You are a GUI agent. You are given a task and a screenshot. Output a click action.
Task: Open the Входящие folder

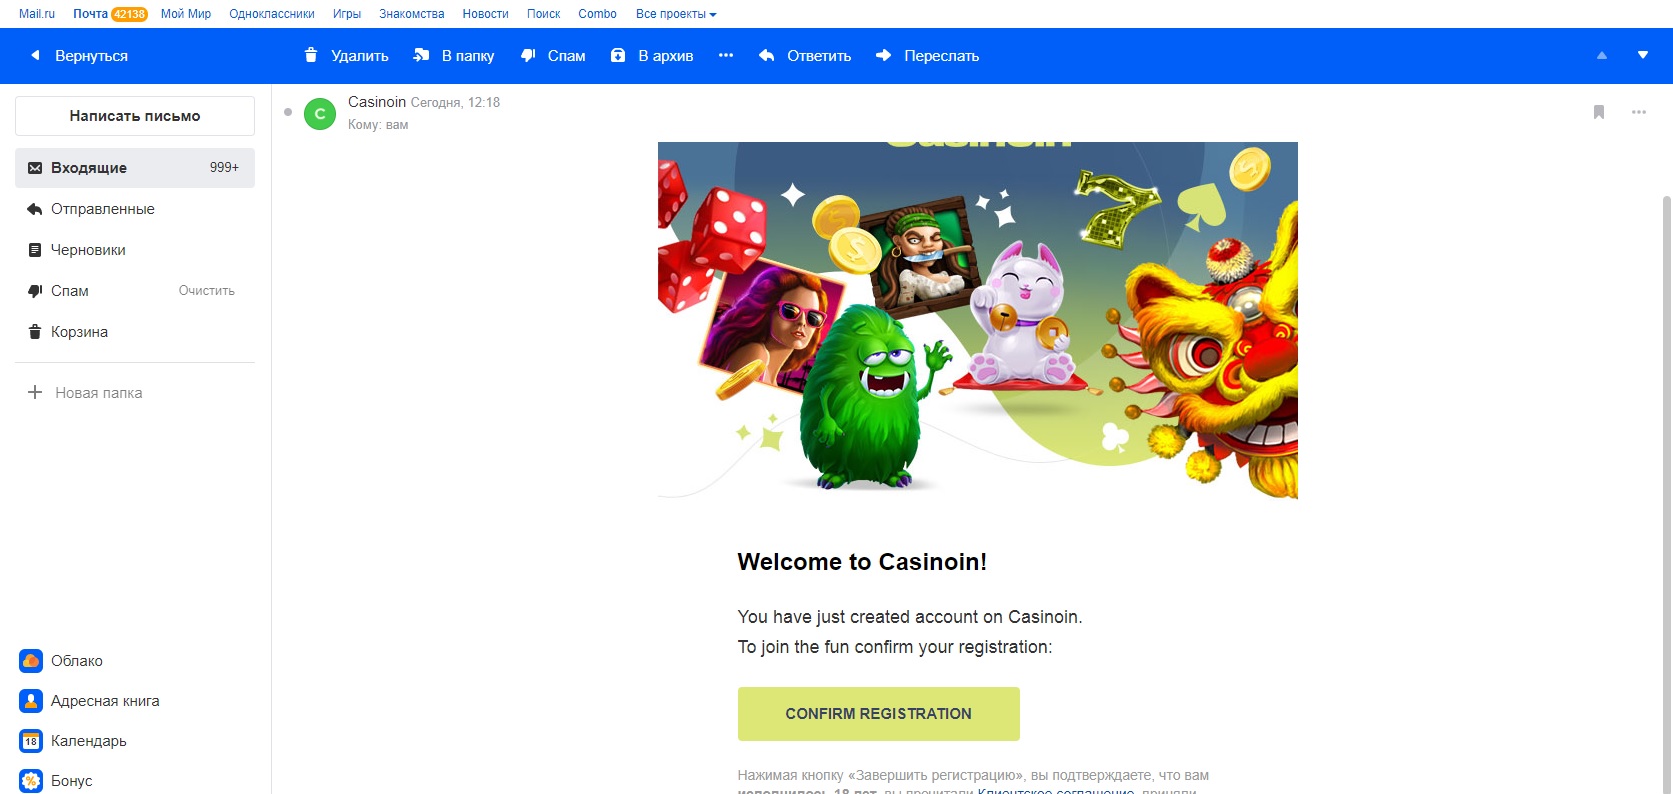tap(135, 168)
